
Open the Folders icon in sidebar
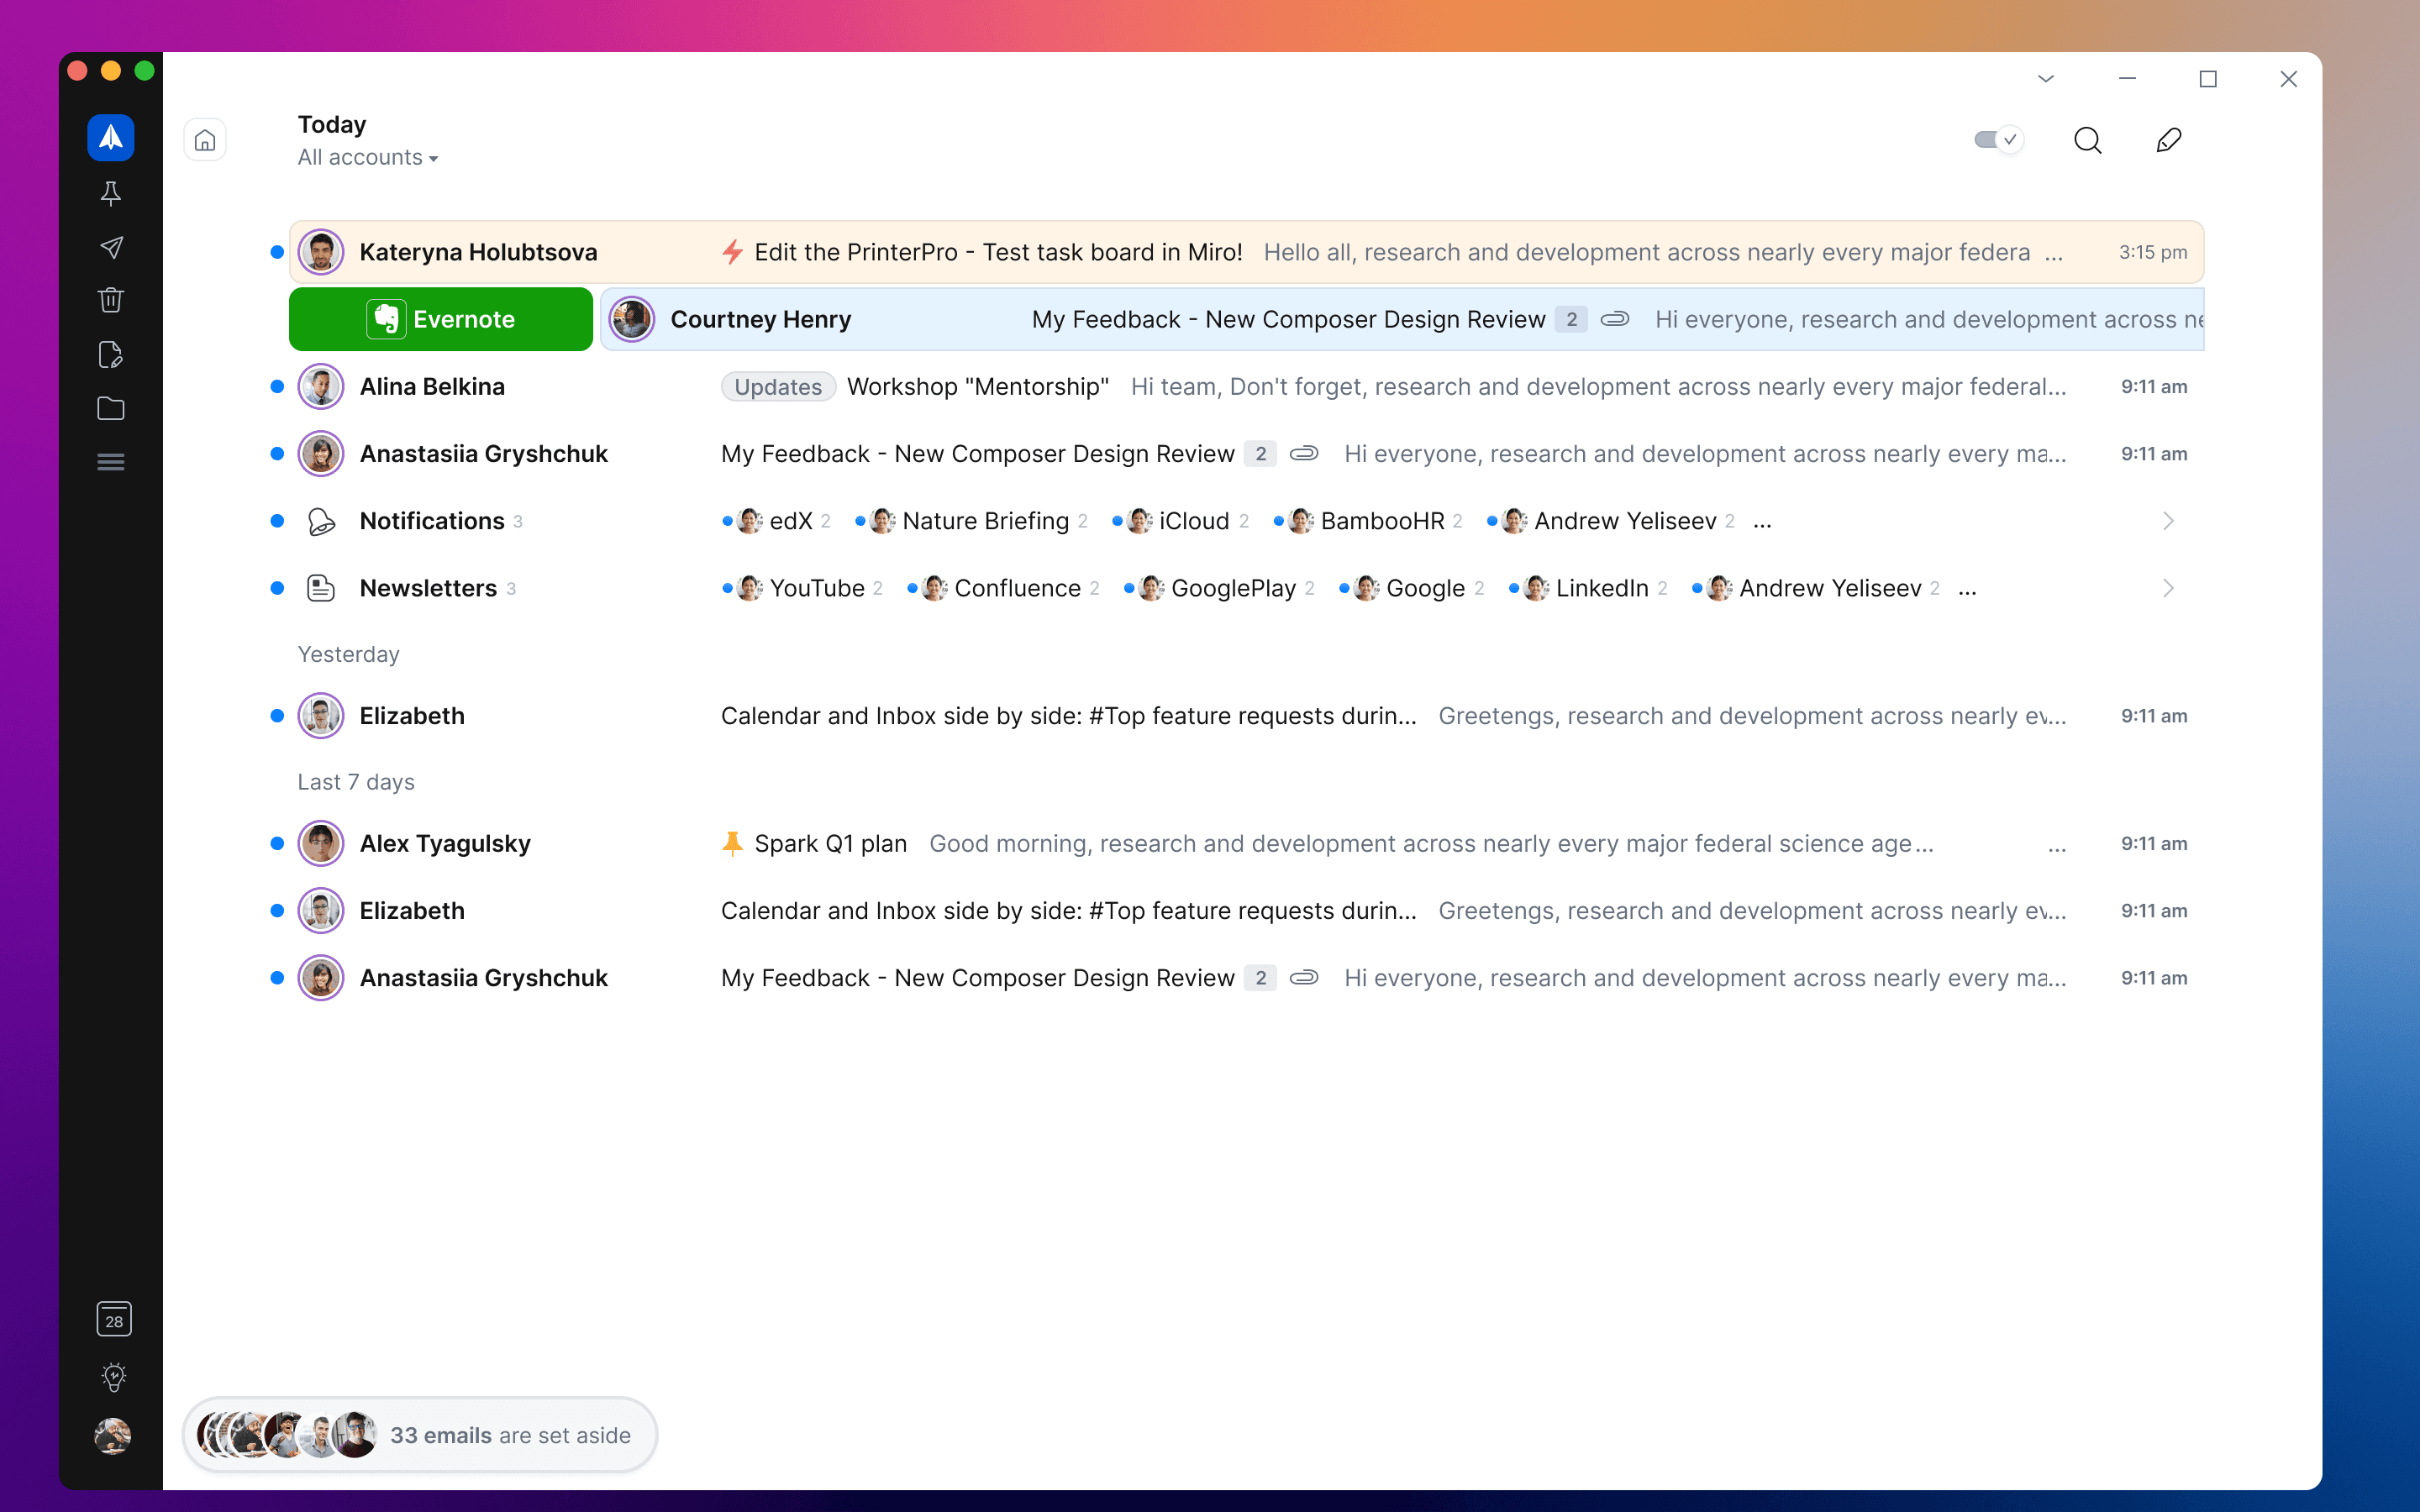(x=111, y=408)
